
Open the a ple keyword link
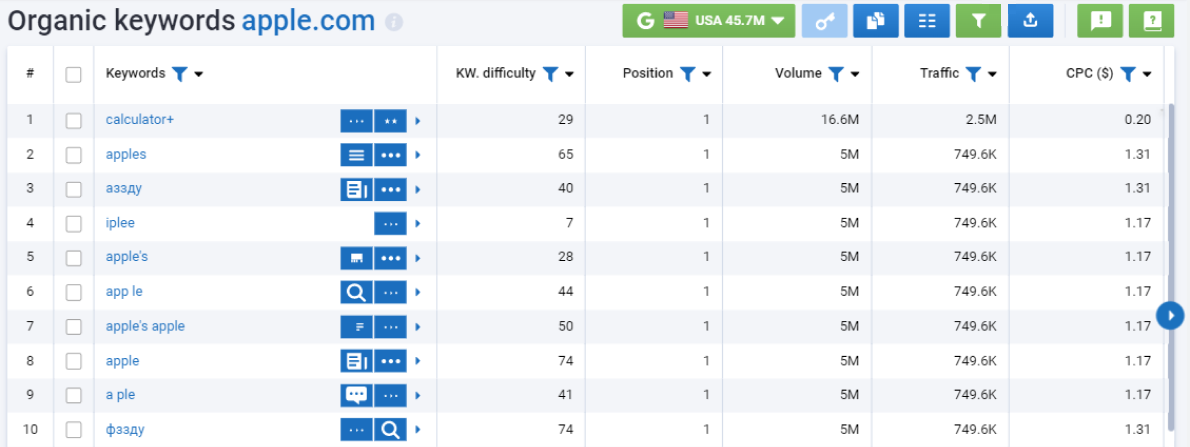121,395
